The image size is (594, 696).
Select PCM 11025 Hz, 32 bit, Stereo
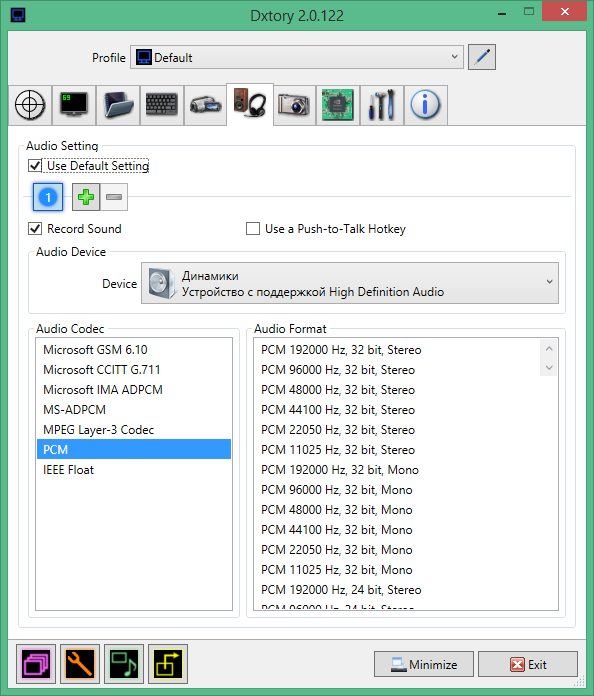(397, 450)
